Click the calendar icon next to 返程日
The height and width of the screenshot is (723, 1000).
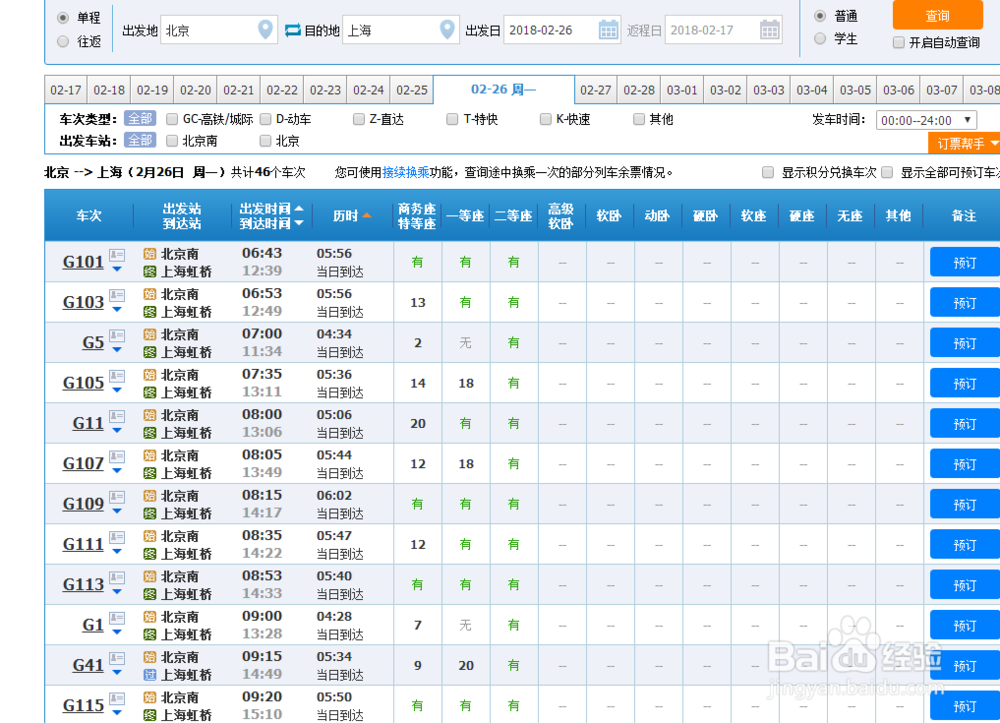click(769, 30)
